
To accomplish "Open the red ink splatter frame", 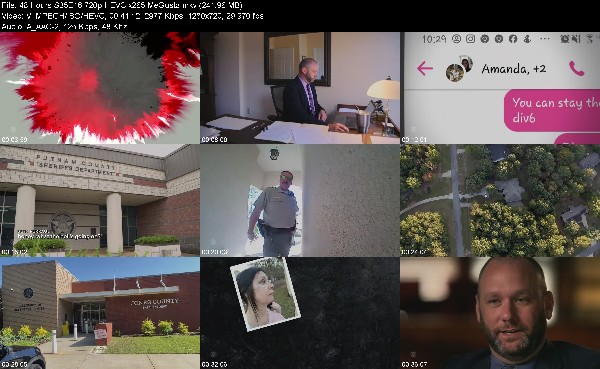I will (x=99, y=88).
